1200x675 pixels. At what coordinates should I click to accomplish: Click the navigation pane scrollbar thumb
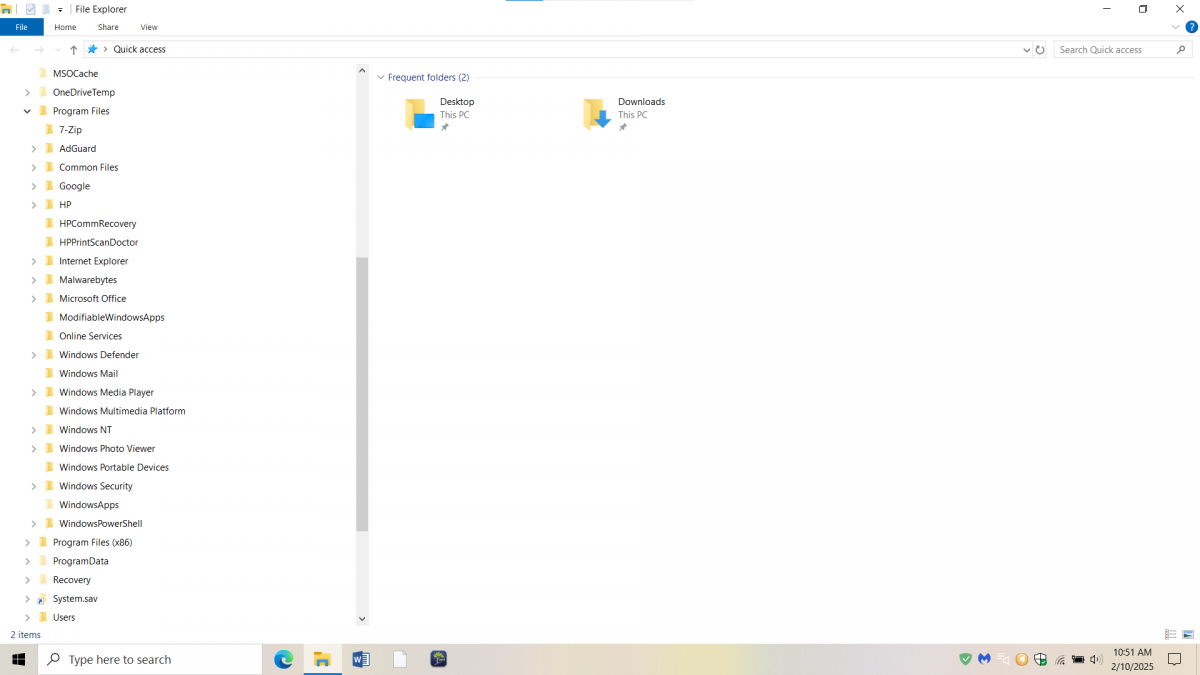tap(362, 393)
